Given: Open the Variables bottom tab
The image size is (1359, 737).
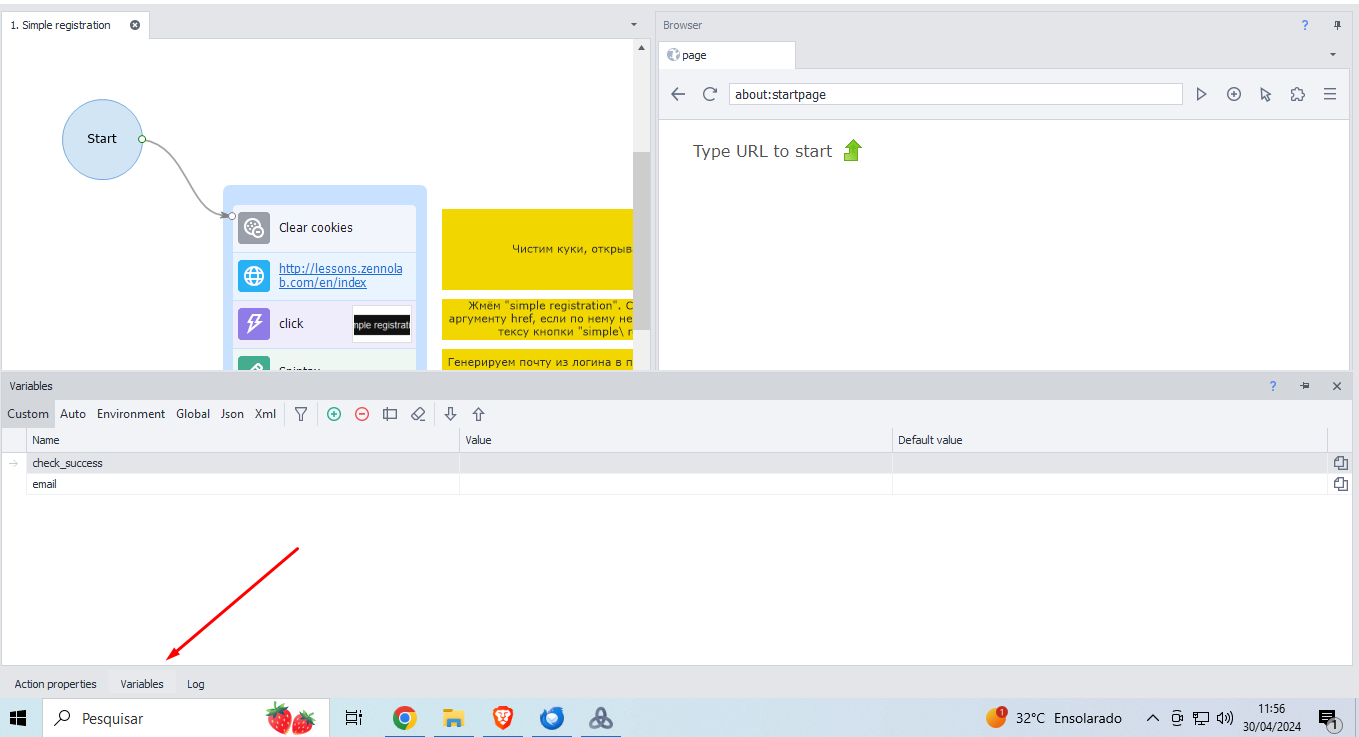Looking at the screenshot, I should (142, 684).
